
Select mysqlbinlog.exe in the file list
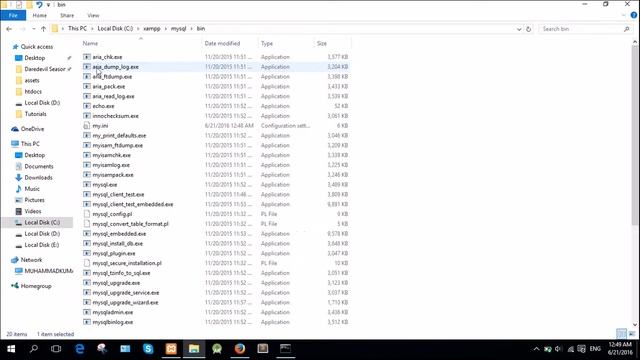(x=113, y=322)
